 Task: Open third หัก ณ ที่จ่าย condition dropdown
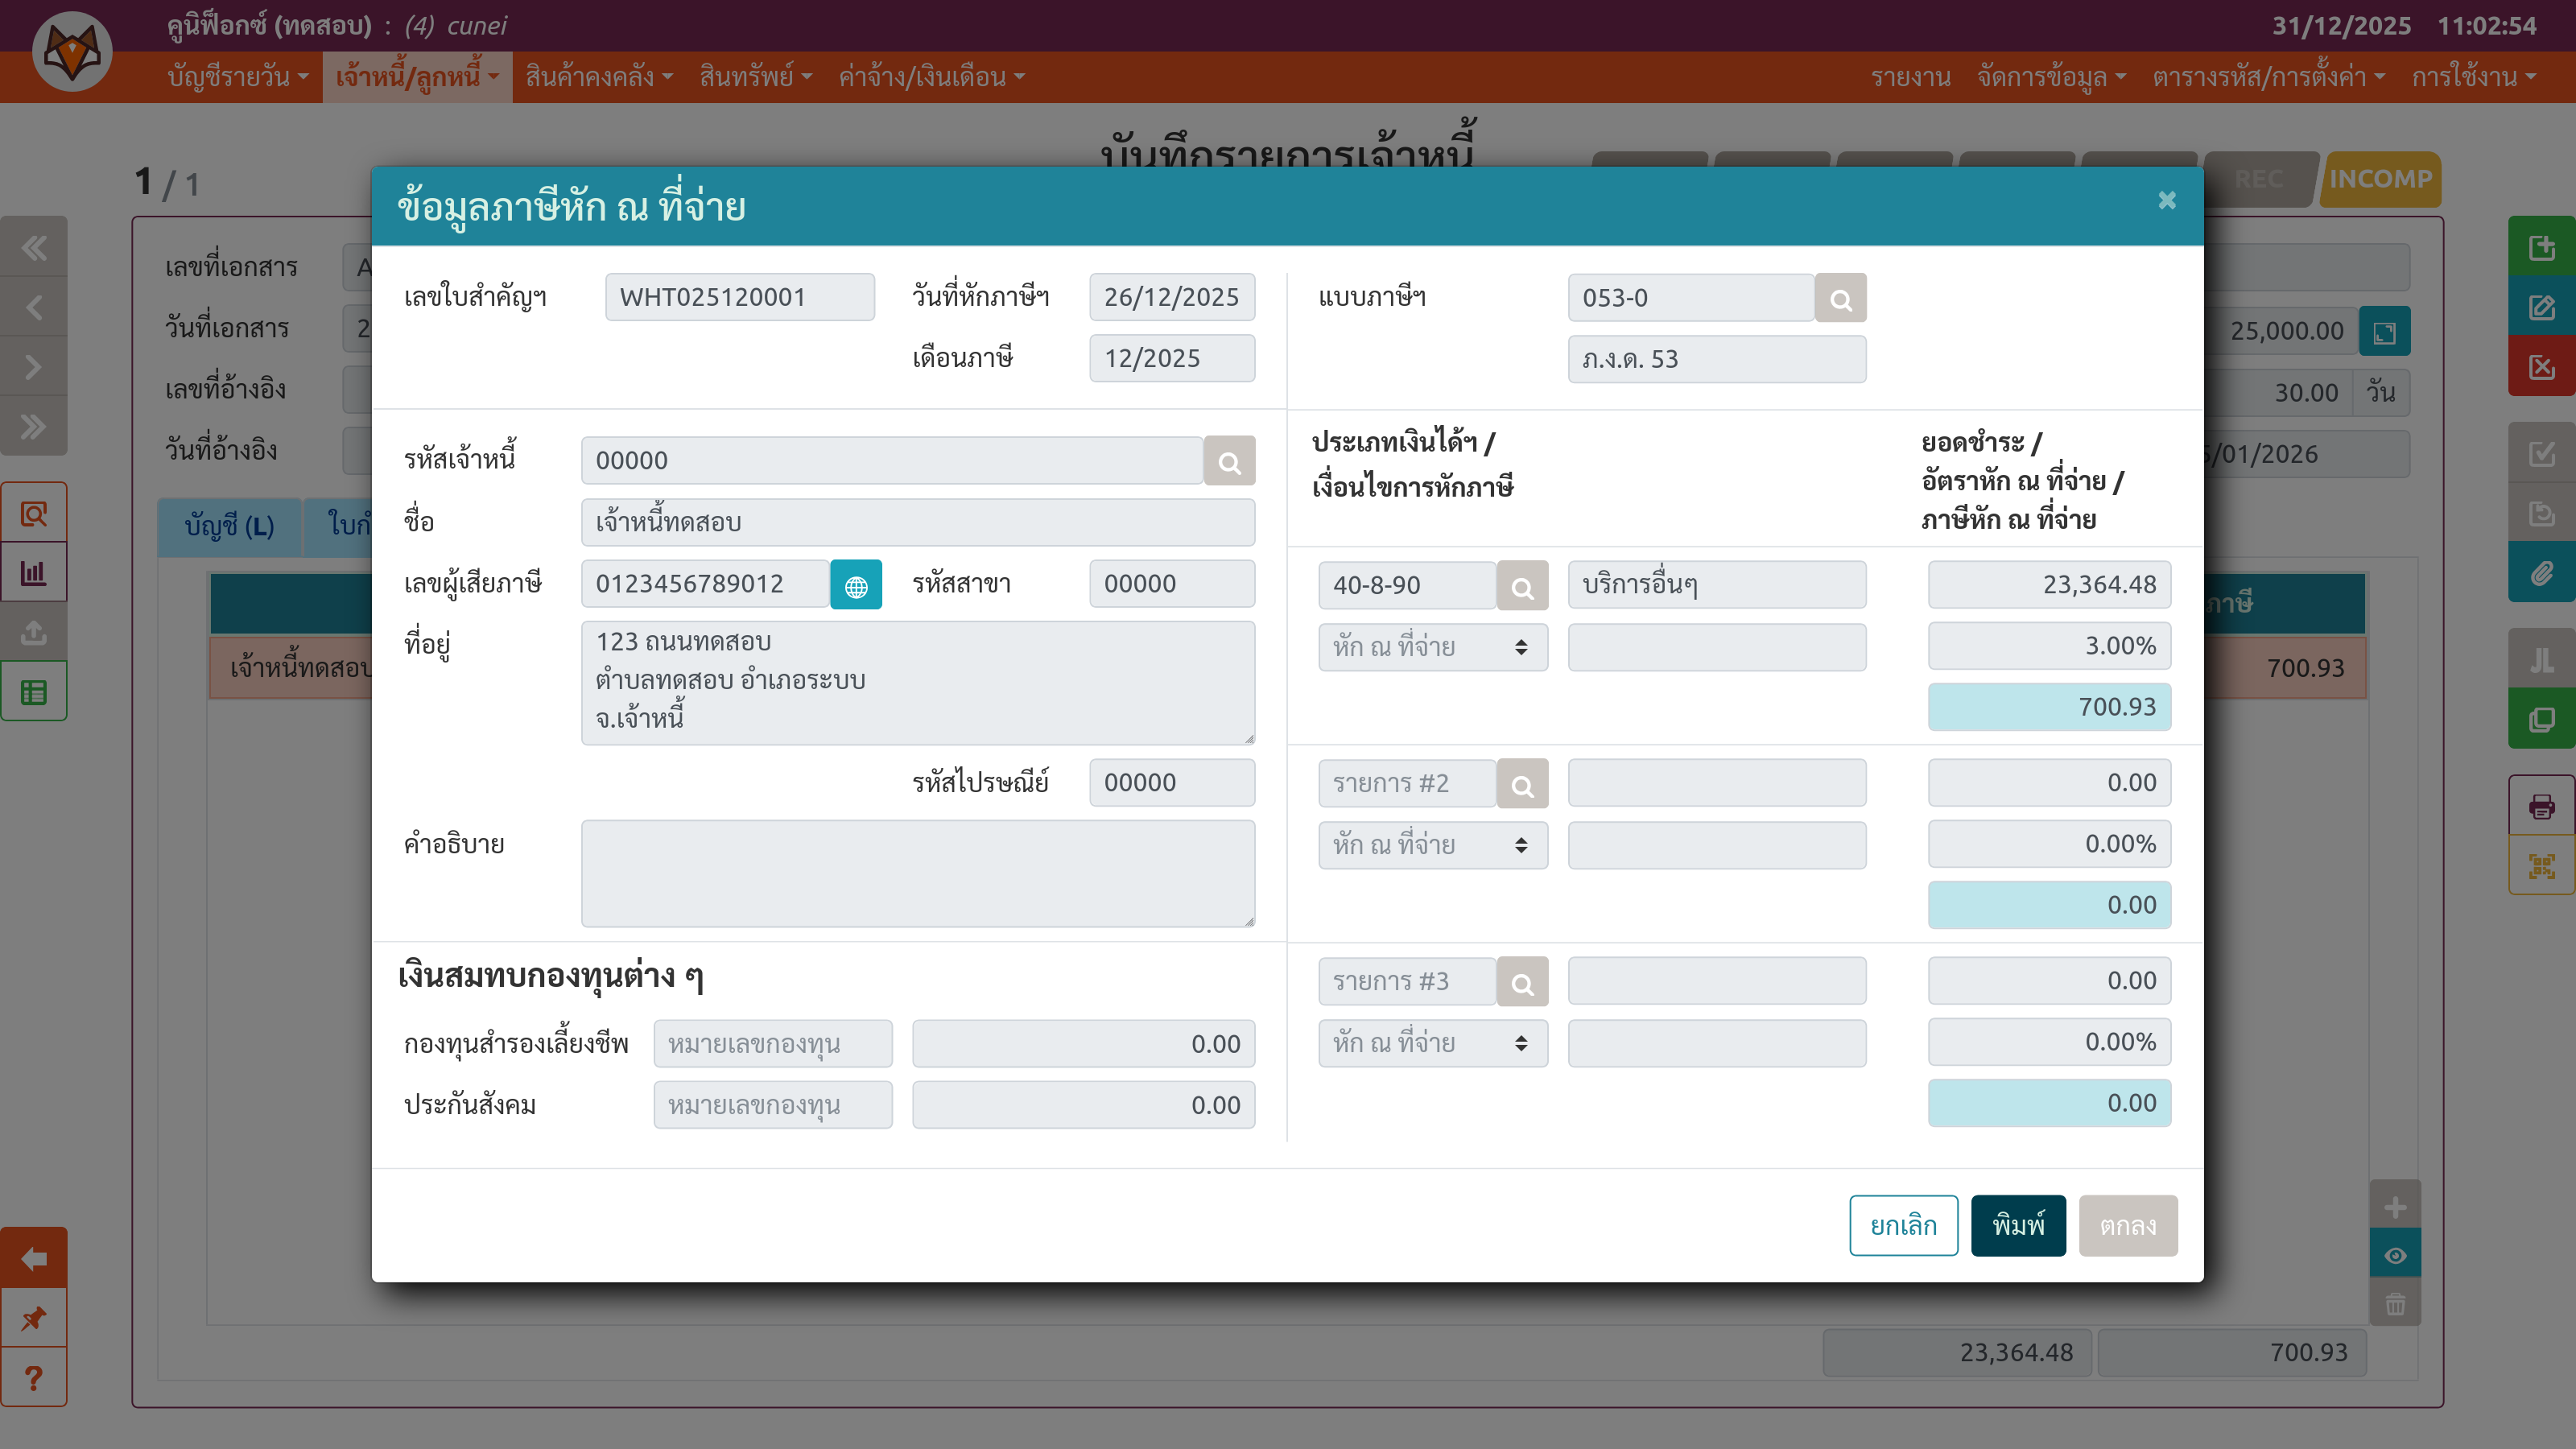[x=1432, y=1043]
